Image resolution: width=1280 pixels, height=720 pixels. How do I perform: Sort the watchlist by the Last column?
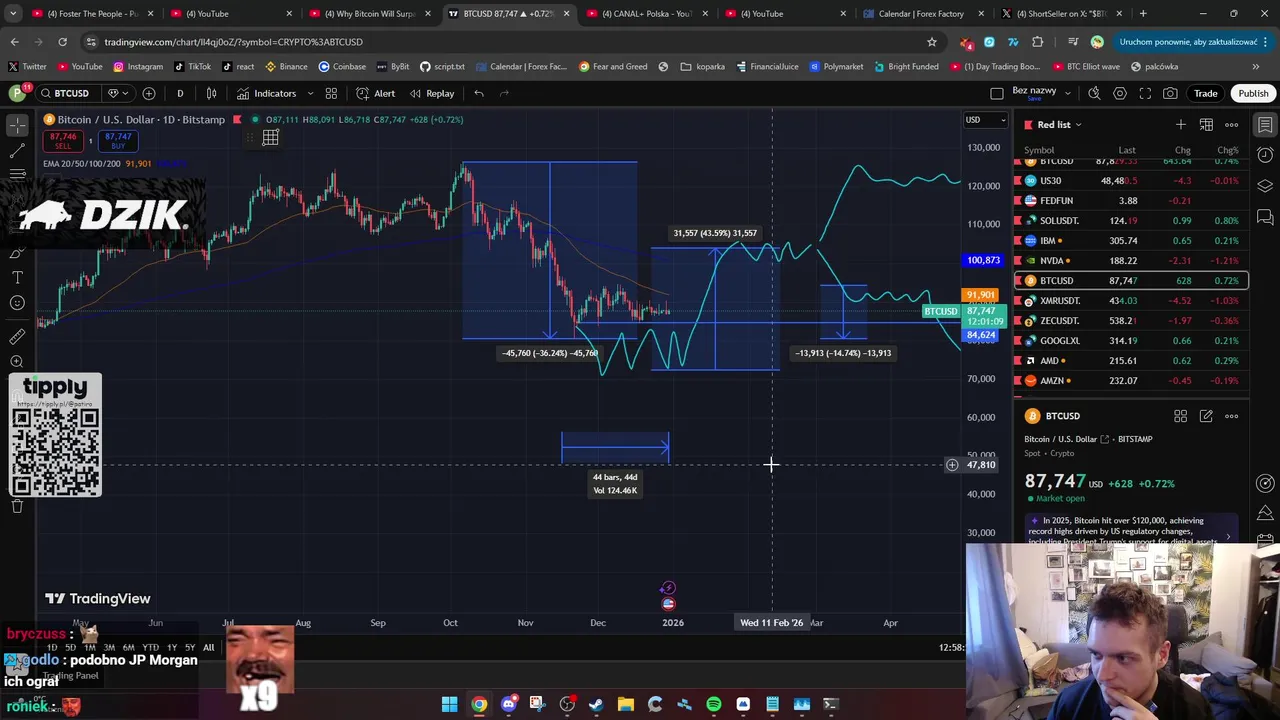(x=1127, y=150)
